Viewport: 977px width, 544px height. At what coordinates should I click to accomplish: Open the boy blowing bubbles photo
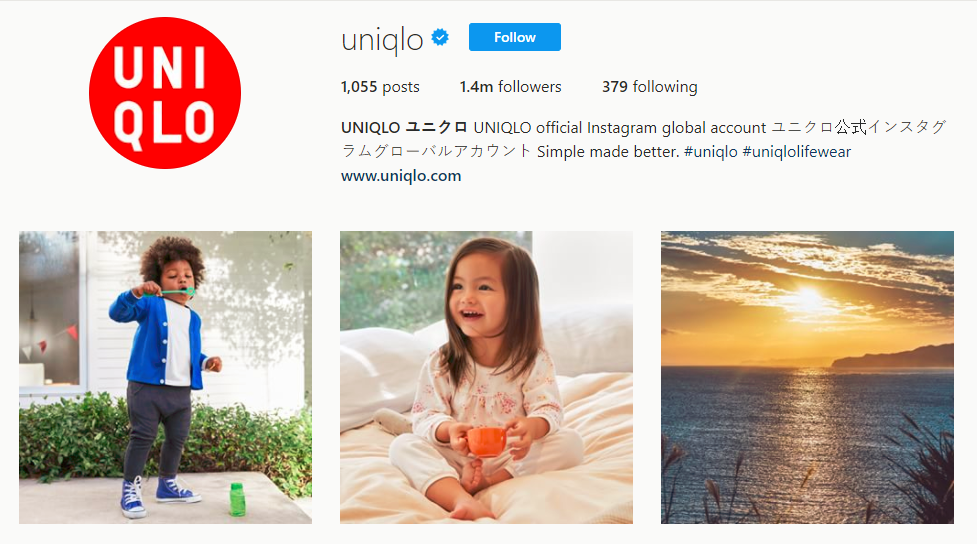165,378
